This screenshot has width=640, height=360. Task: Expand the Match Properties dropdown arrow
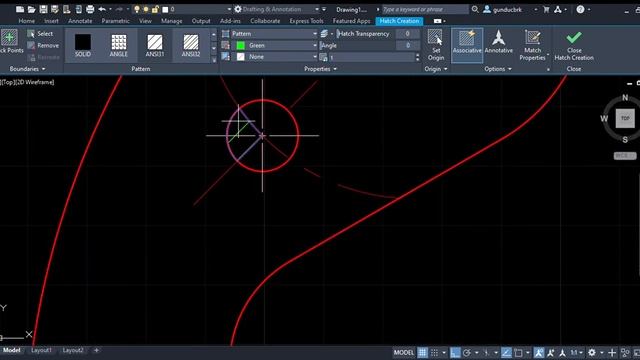tap(547, 55)
